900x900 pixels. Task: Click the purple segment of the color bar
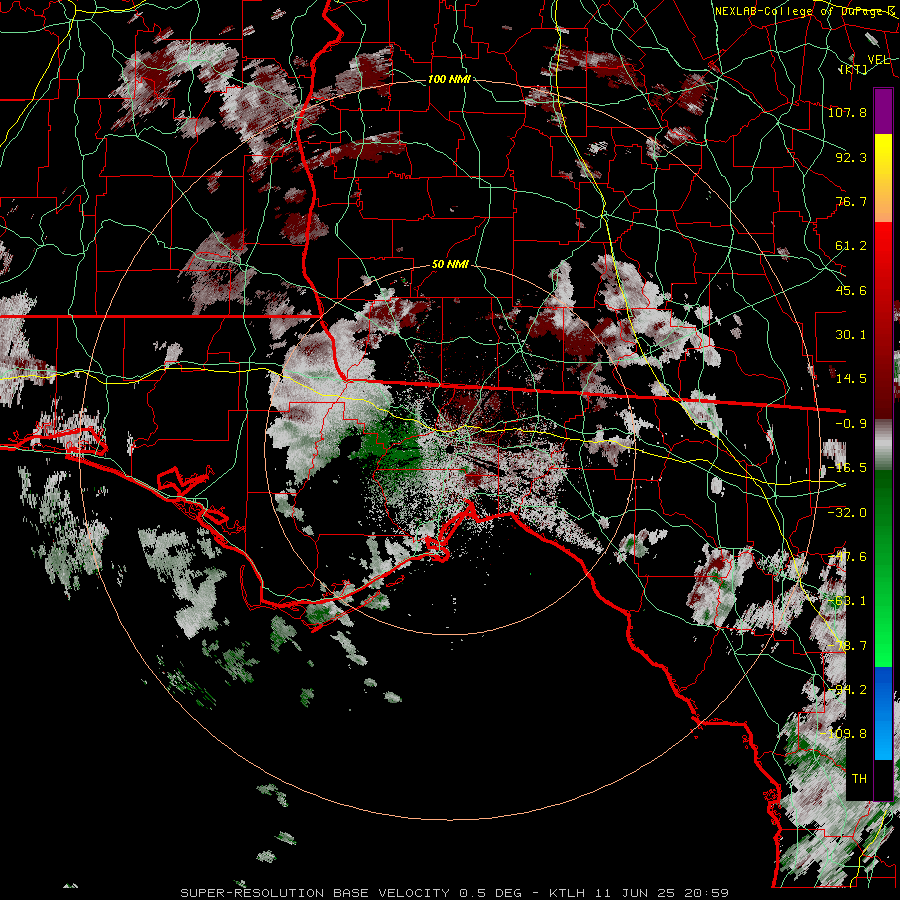coord(883,111)
